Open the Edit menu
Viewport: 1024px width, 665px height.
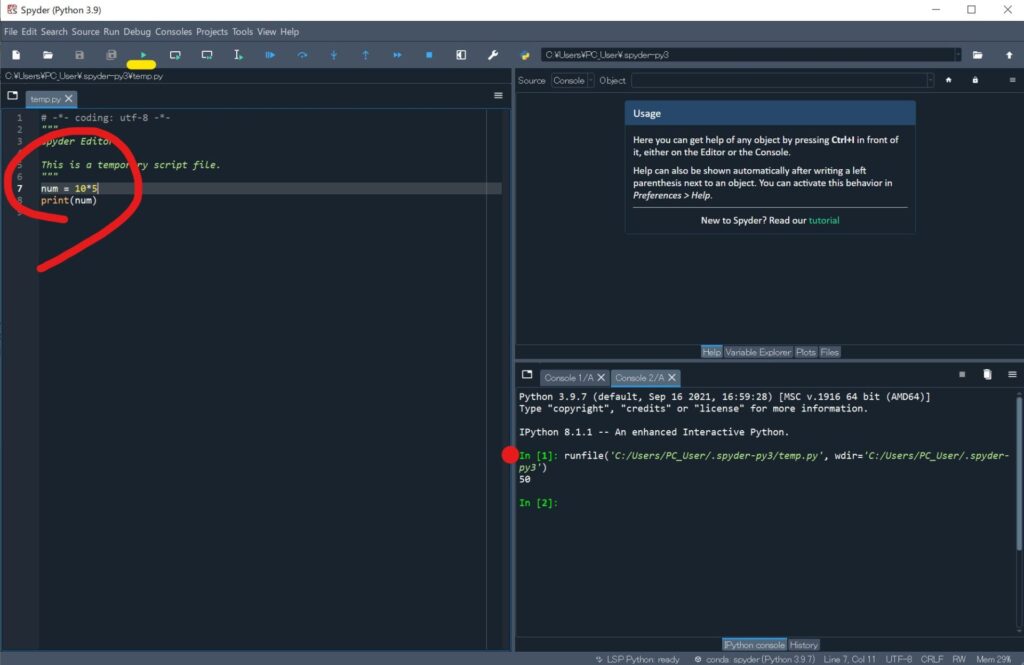[x=29, y=31]
